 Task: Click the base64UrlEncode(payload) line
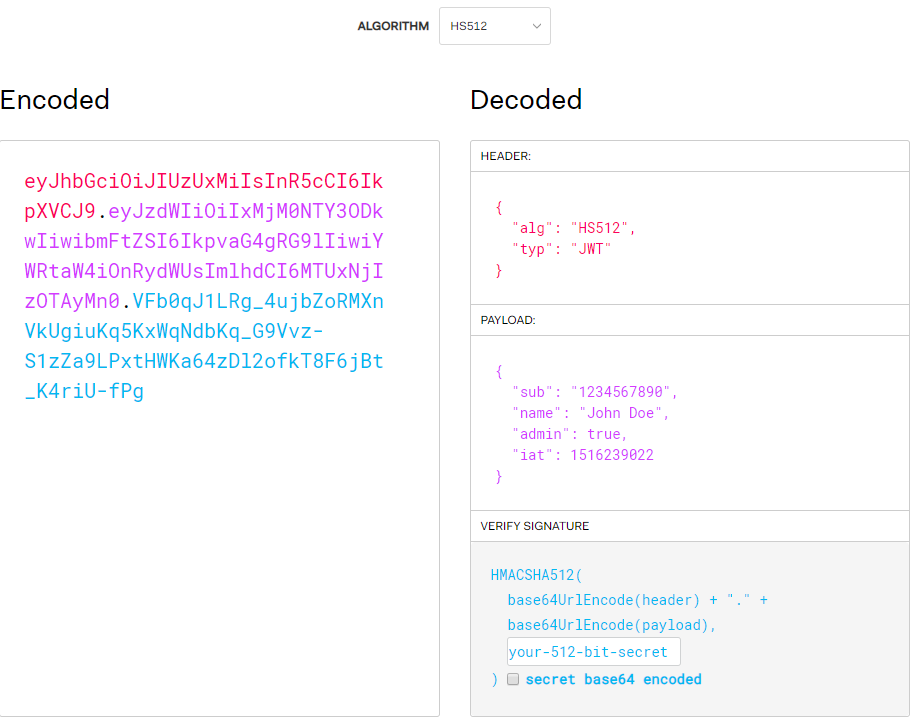coord(611,625)
